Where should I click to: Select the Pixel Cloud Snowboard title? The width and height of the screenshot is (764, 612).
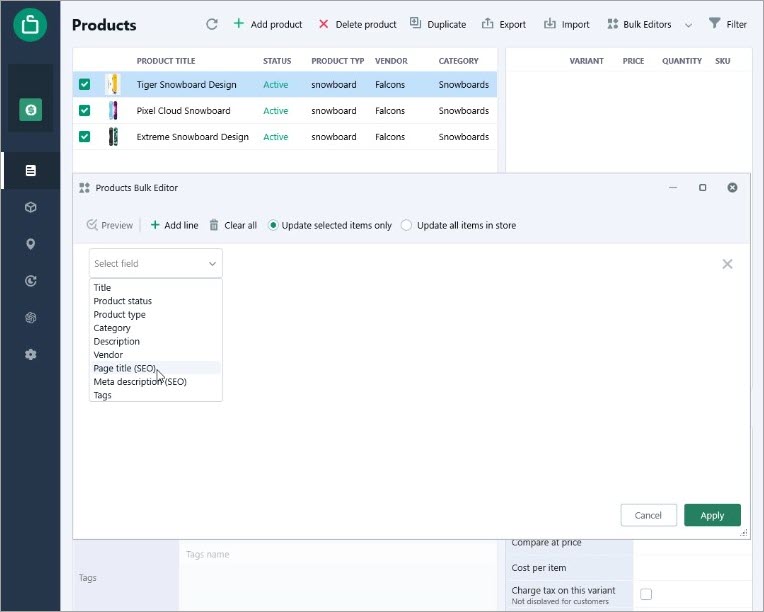(183, 111)
